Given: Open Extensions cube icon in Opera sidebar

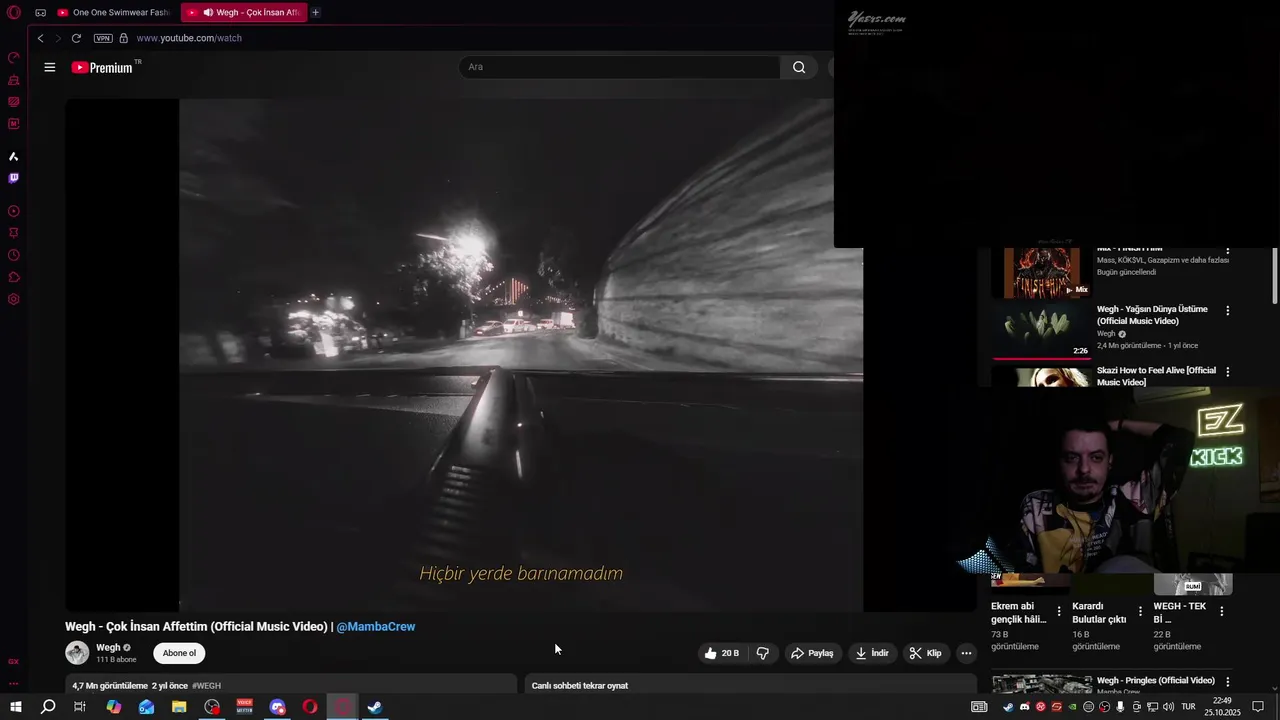Looking at the screenshot, I should 14,277.
